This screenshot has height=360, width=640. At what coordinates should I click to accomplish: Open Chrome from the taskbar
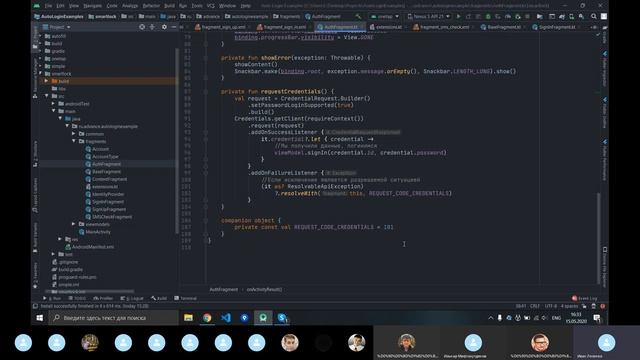(x=207, y=318)
